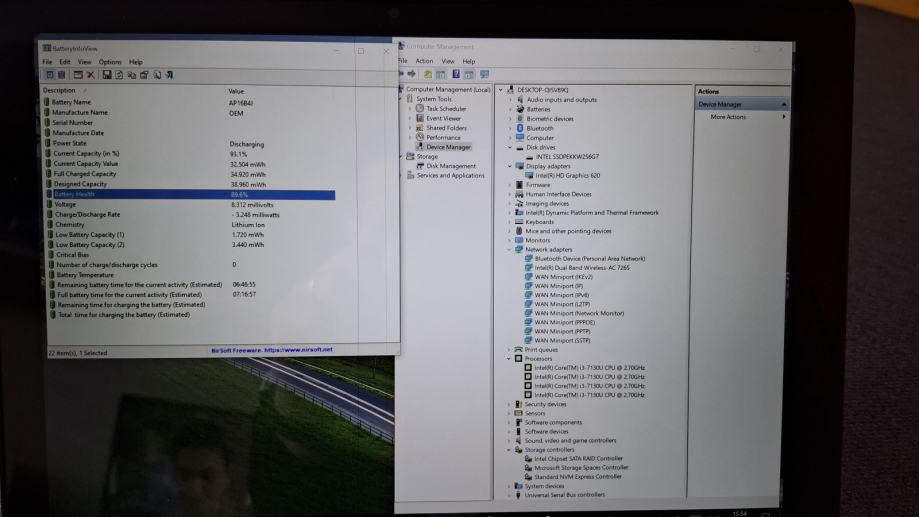Image resolution: width=919 pixels, height=517 pixels.
Task: Click the blue Help question-mark icon in Computer Management toolbar
Action: (x=456, y=74)
